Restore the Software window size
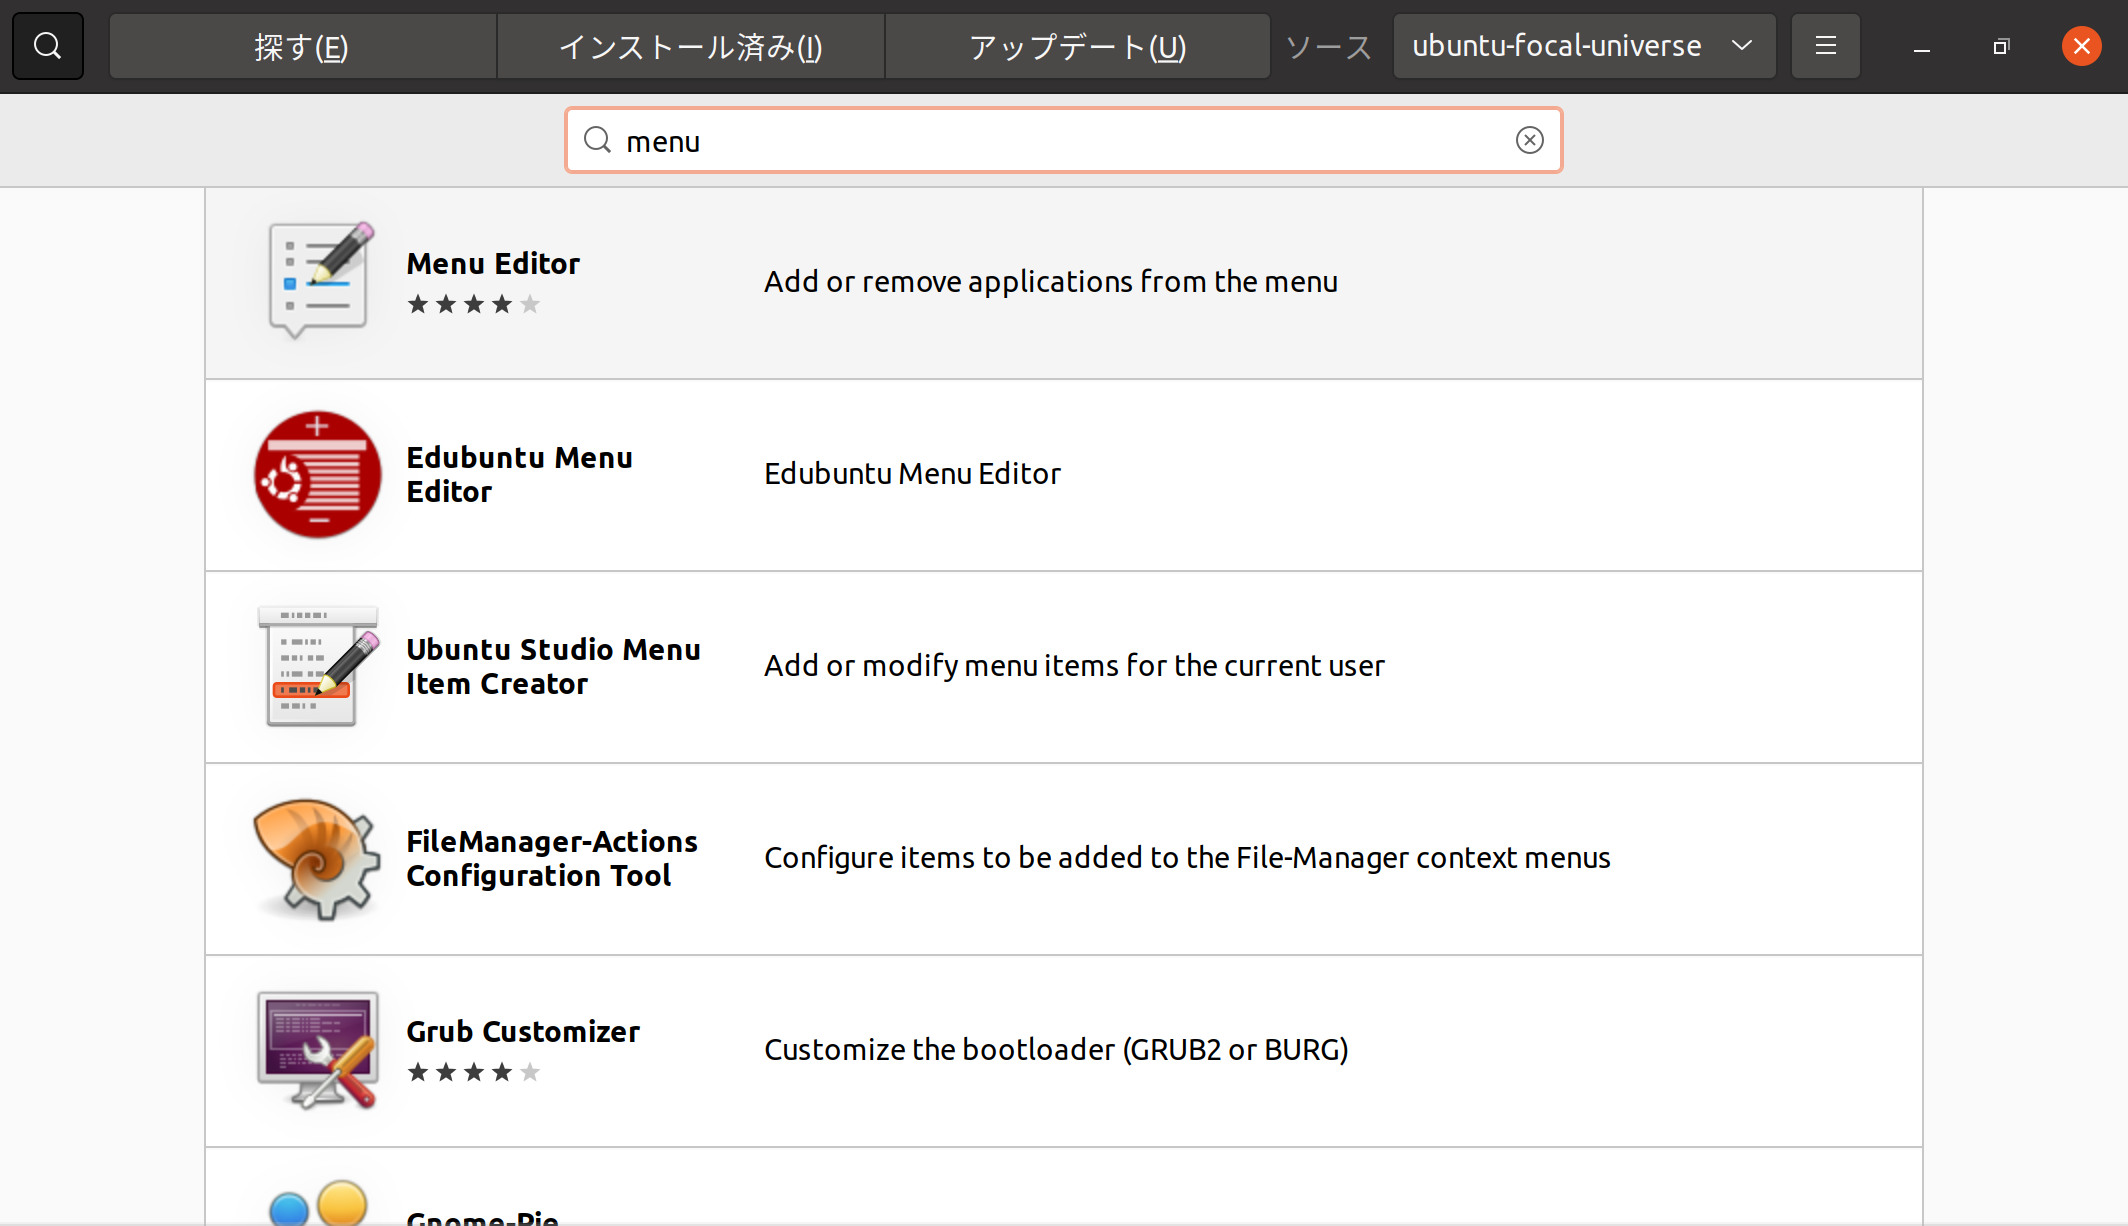 coord(2001,47)
